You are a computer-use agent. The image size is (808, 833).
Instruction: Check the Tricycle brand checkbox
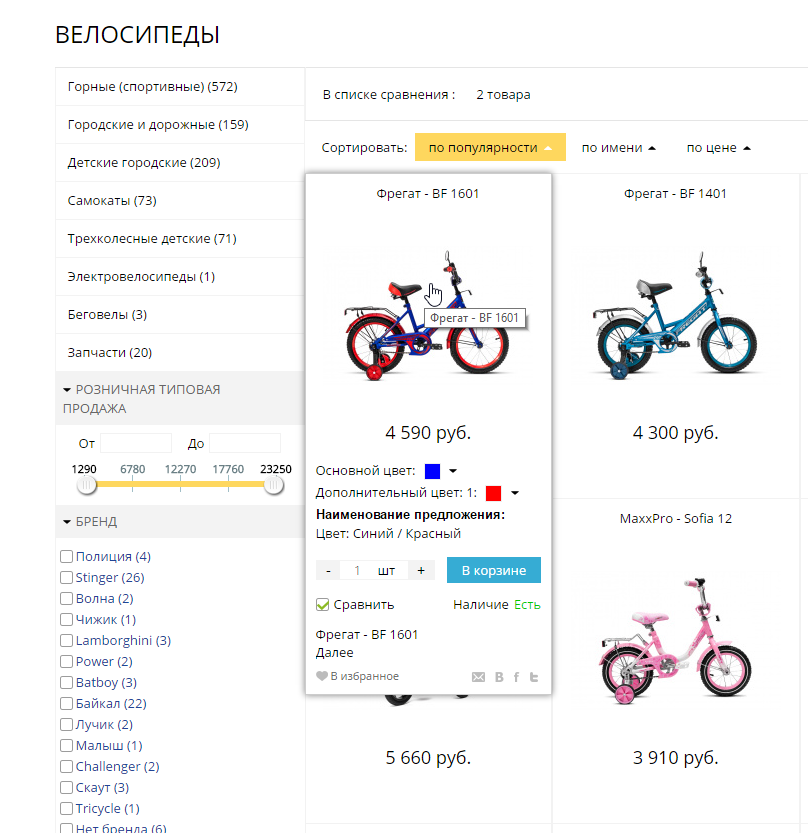pyautogui.click(x=66, y=809)
